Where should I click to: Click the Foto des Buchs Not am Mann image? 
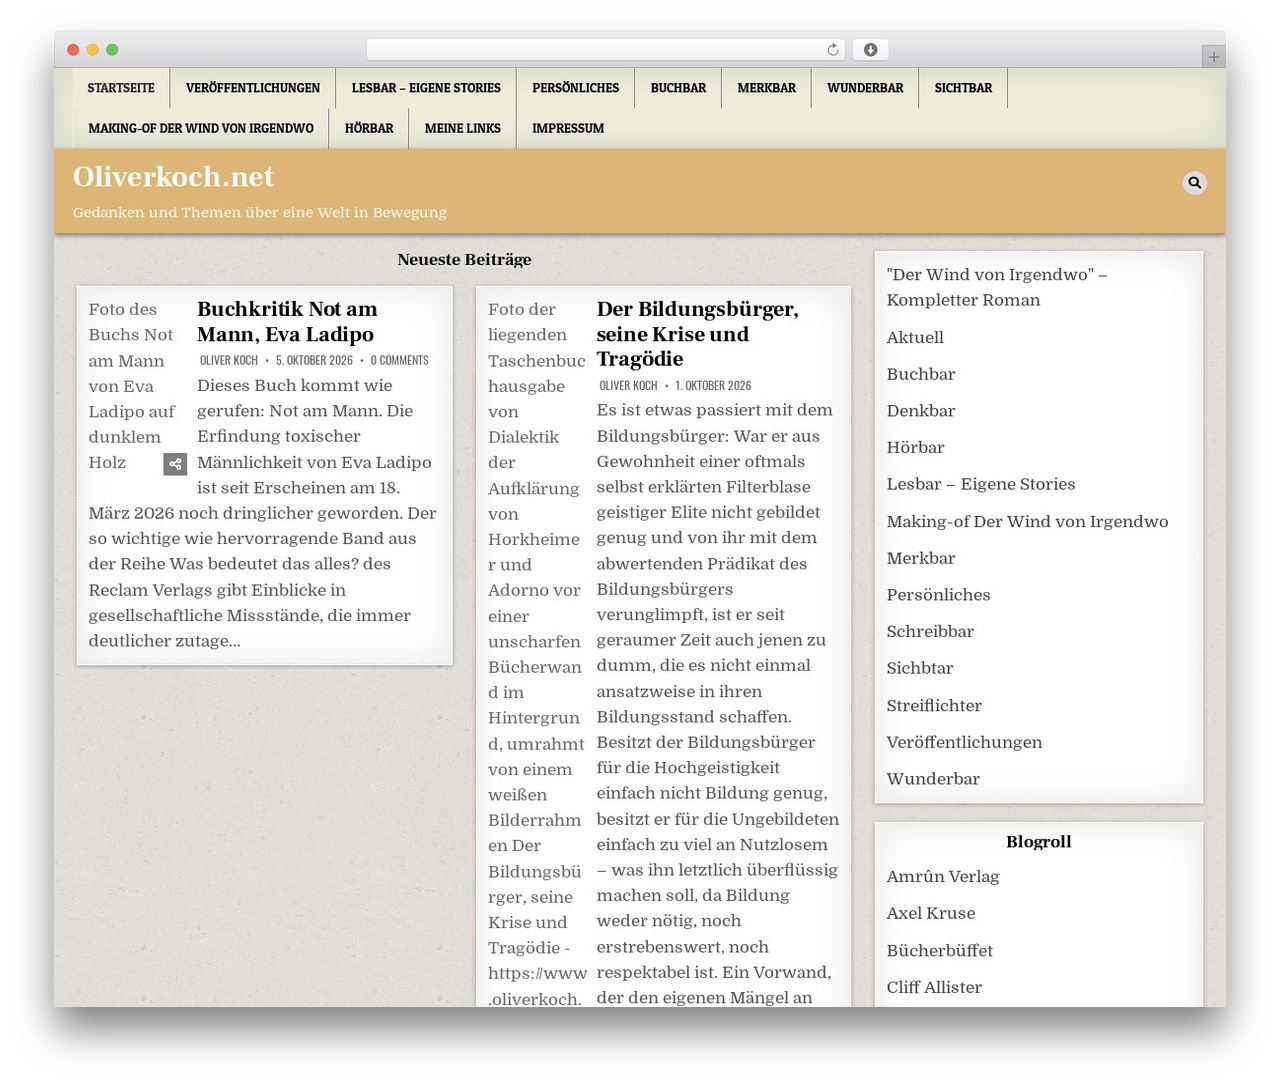(x=132, y=386)
